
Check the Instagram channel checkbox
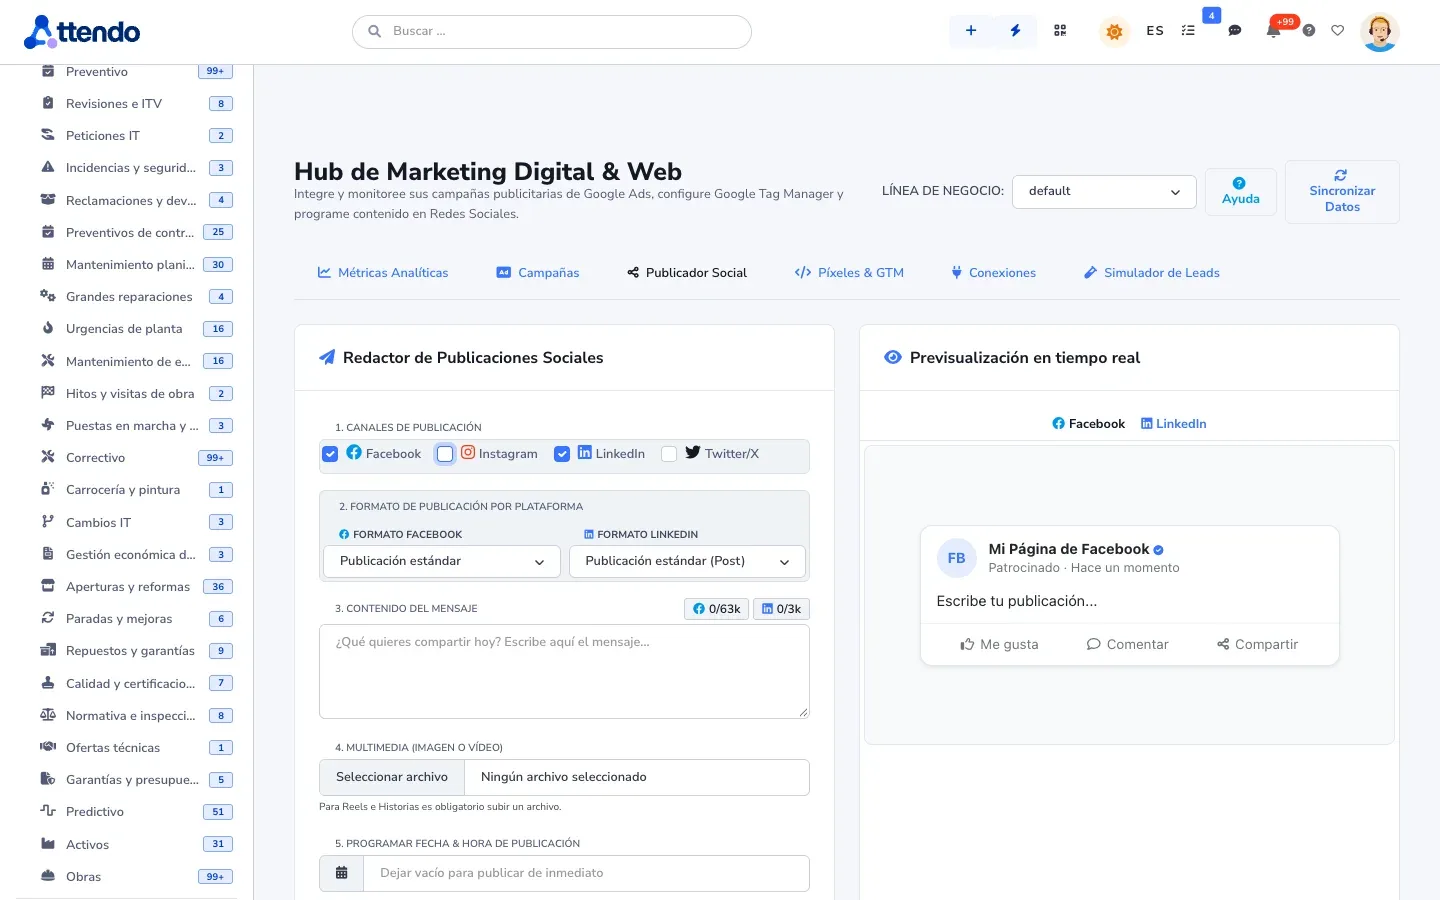pos(445,454)
